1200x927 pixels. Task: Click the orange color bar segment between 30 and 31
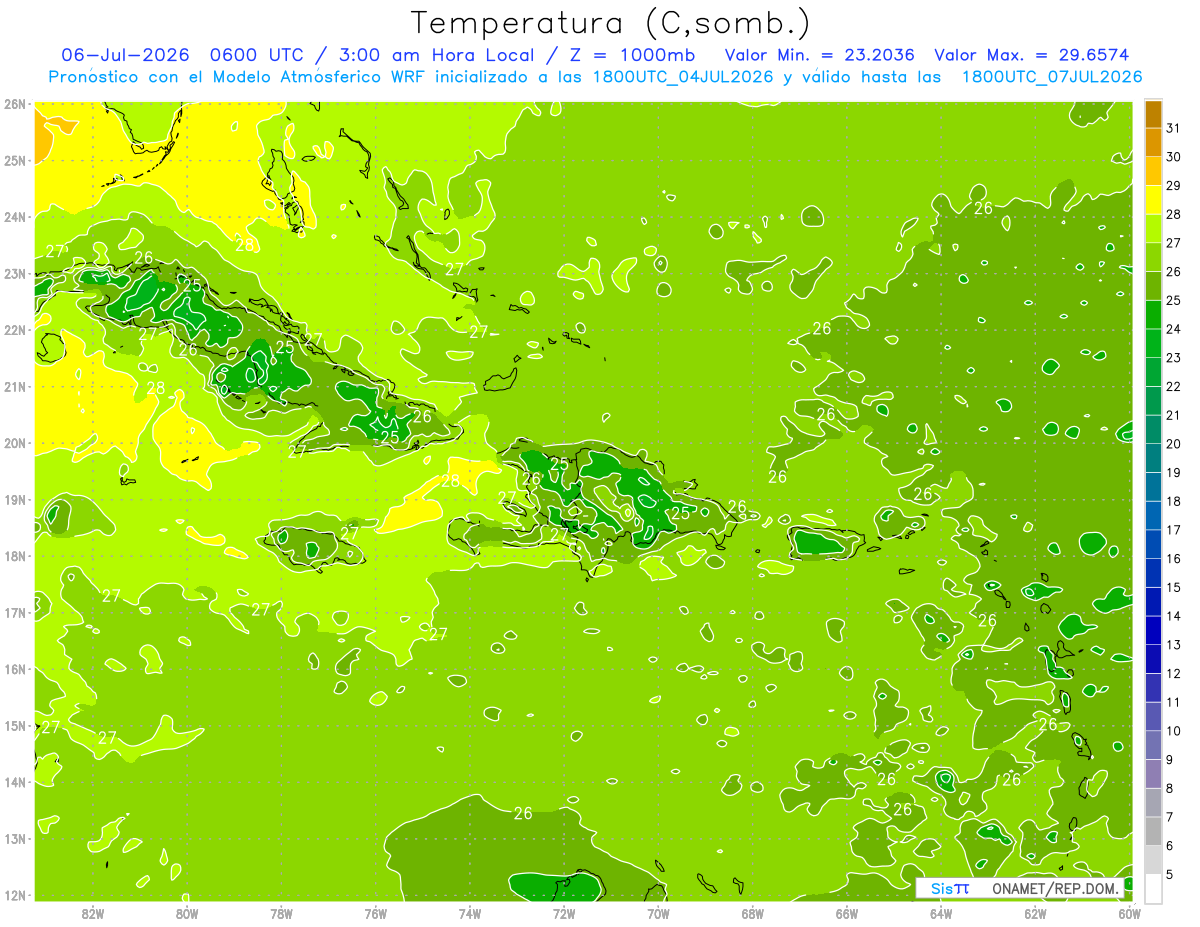1153,142
